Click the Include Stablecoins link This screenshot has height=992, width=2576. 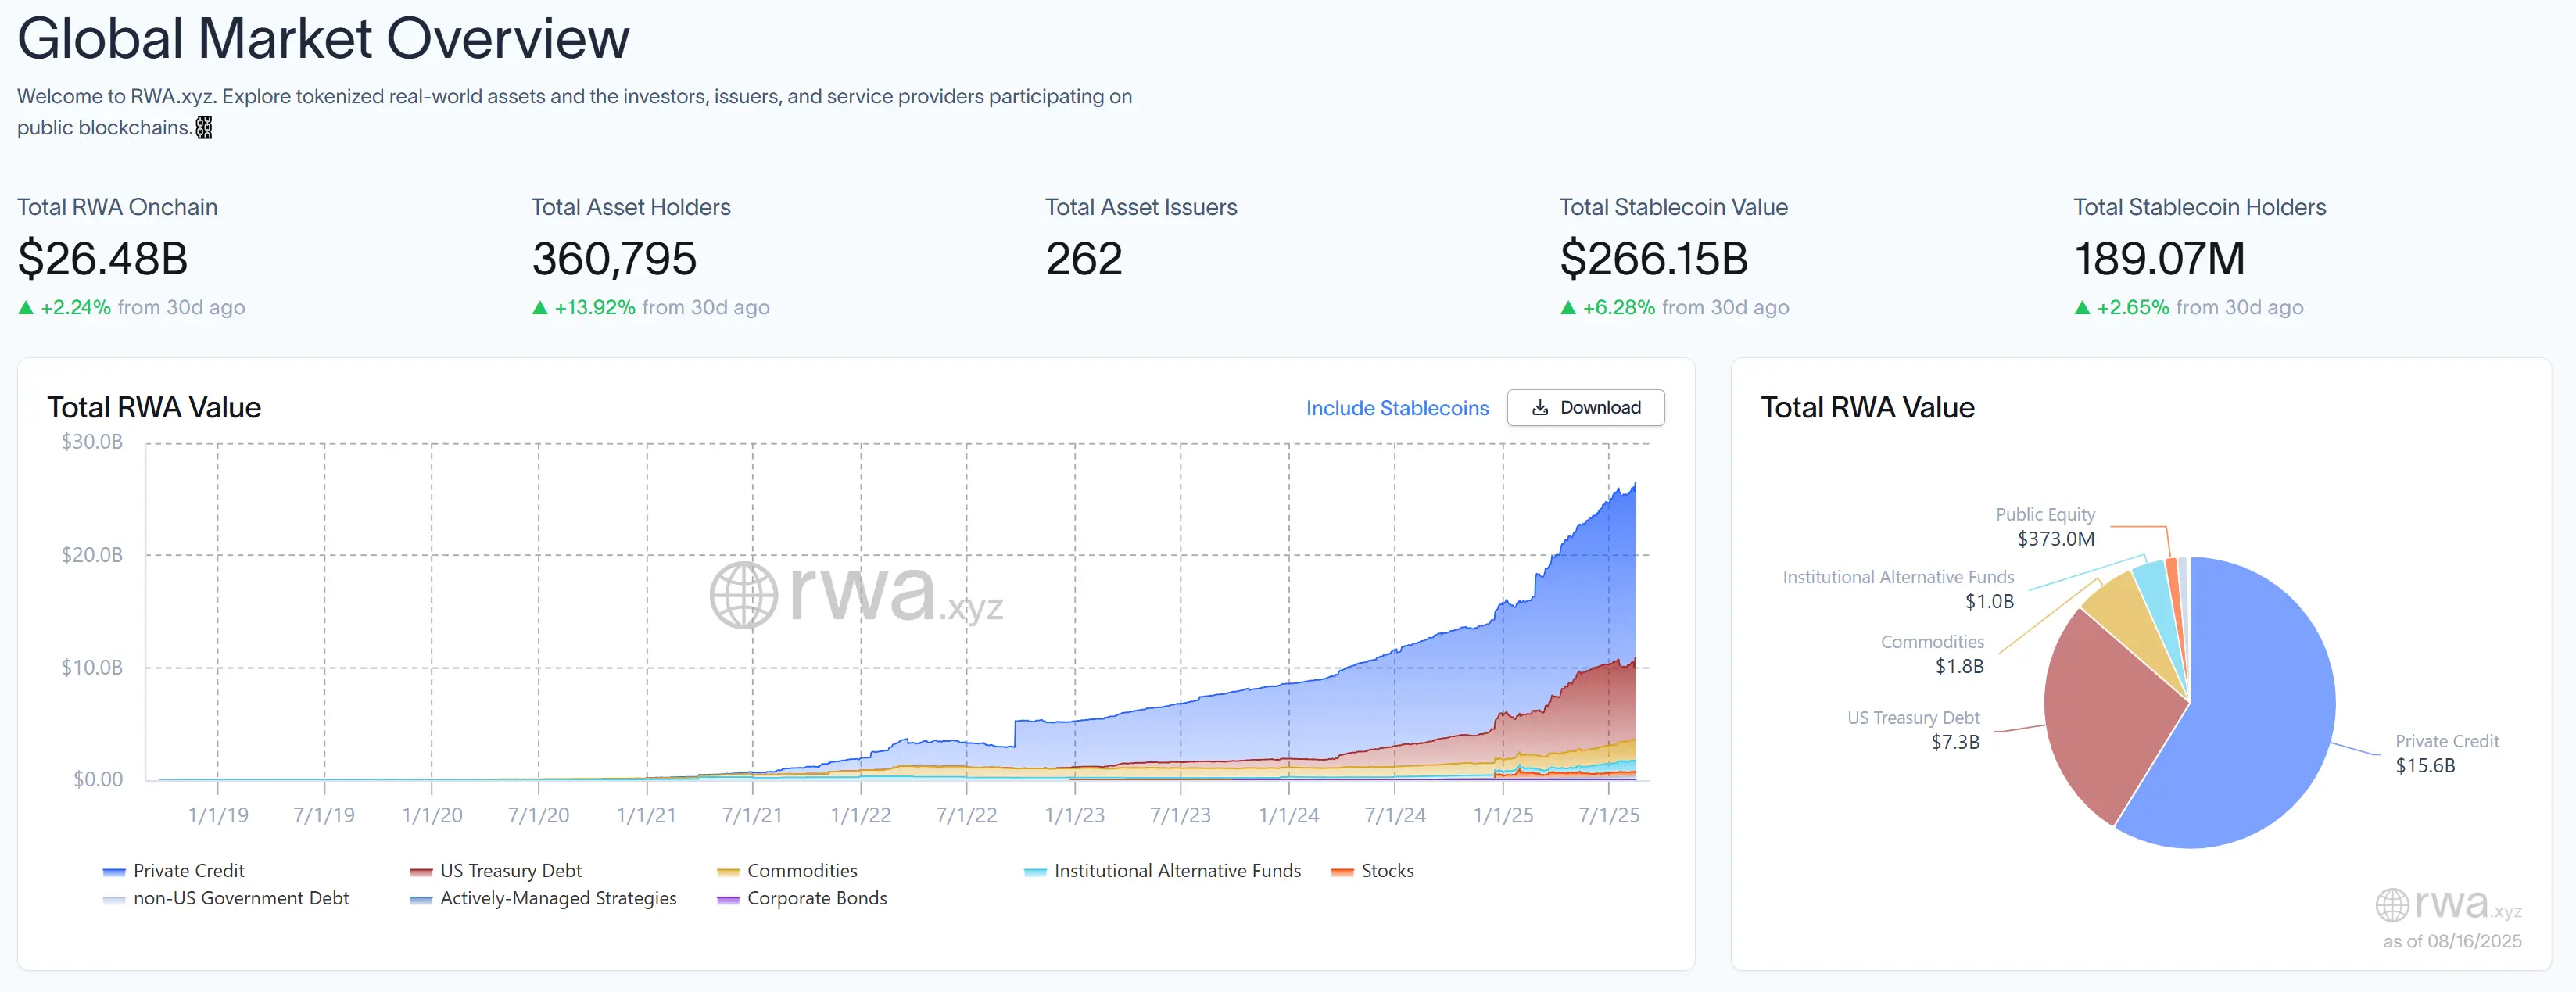(x=1396, y=408)
